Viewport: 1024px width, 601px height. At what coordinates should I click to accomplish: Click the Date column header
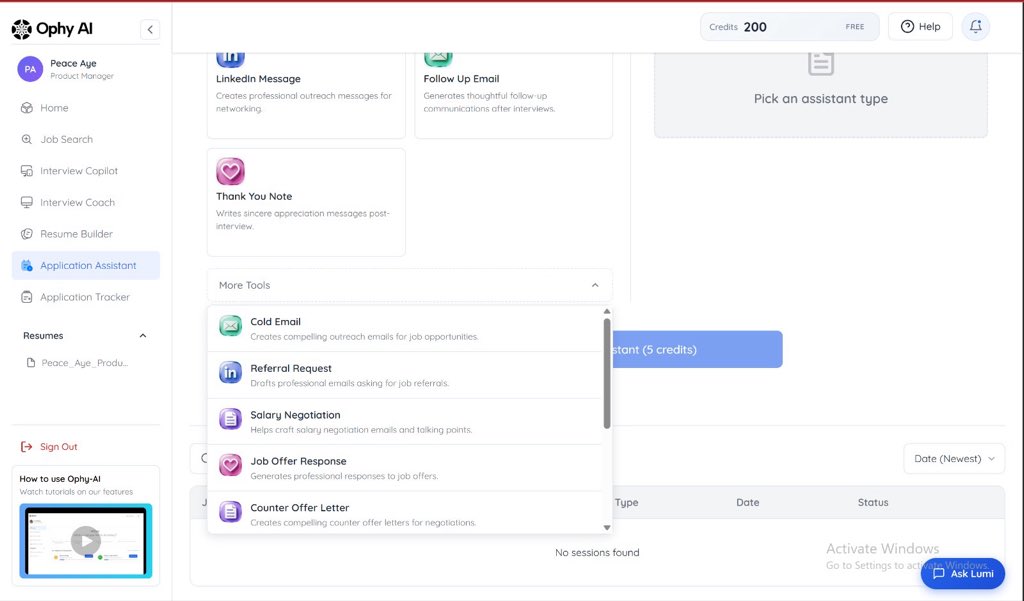(748, 502)
